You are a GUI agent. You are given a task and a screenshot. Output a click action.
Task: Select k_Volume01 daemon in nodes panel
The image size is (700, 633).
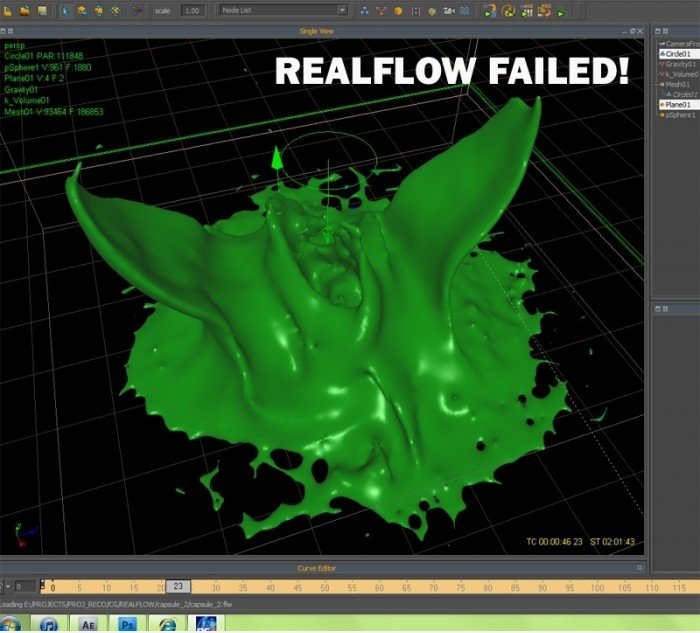coord(680,74)
